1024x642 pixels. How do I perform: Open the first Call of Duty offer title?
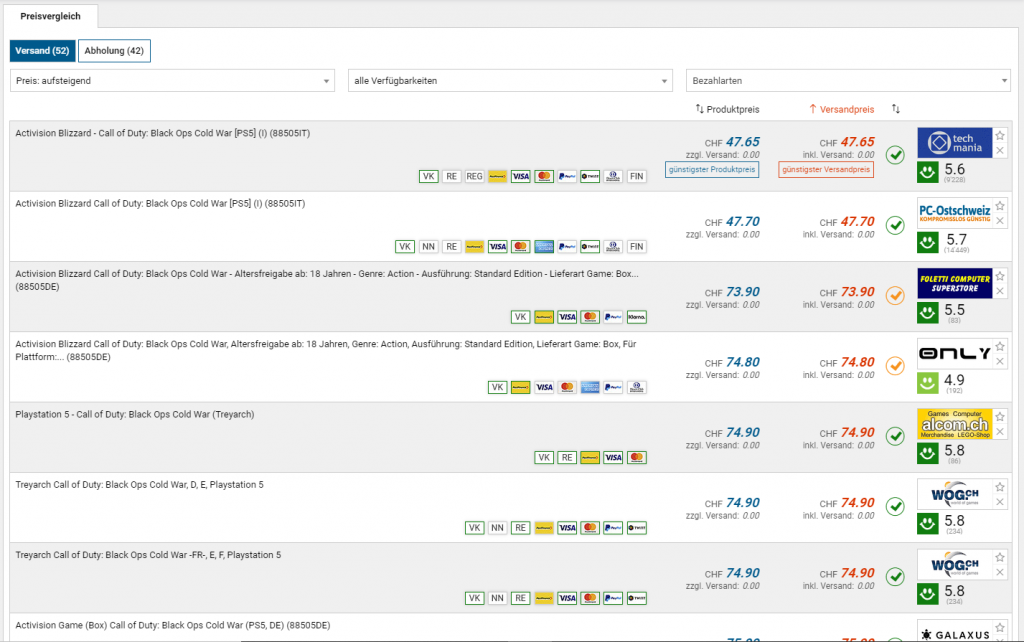tap(163, 134)
